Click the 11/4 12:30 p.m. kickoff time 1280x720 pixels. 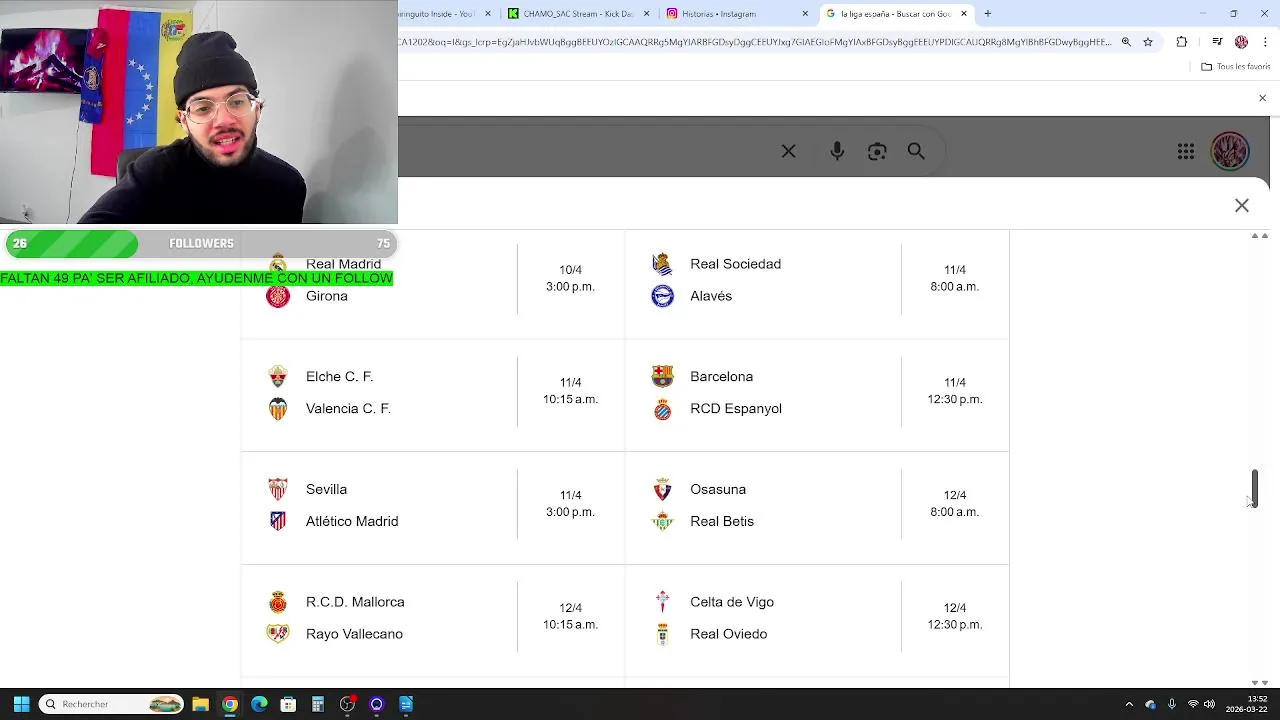click(x=955, y=391)
